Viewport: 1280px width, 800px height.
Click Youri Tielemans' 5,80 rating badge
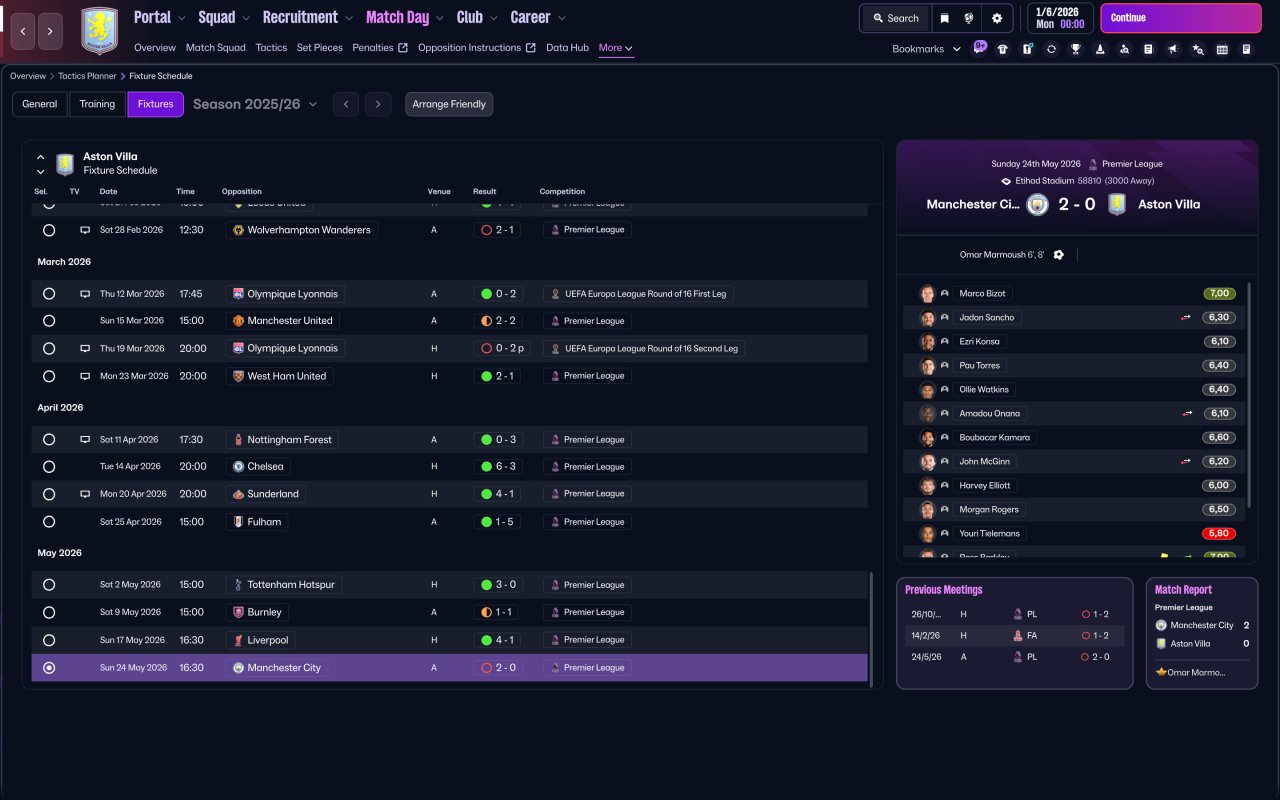click(x=1219, y=534)
